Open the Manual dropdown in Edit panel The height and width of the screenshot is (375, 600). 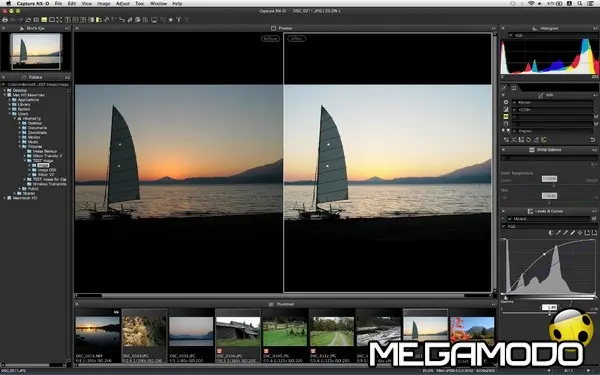tap(553, 102)
